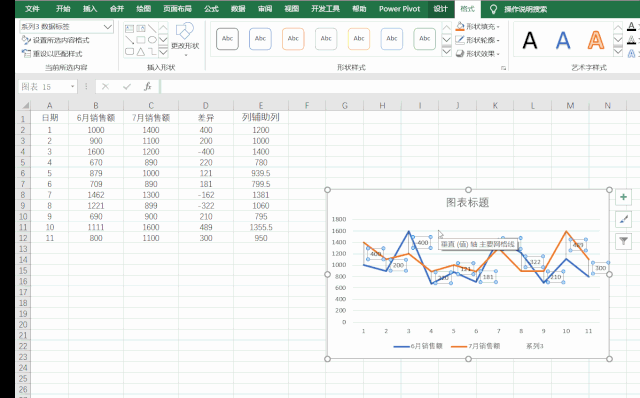The height and width of the screenshot is (398, 640).
Task: Open the chart element selector 系列3 数据标签
Action: (66, 27)
